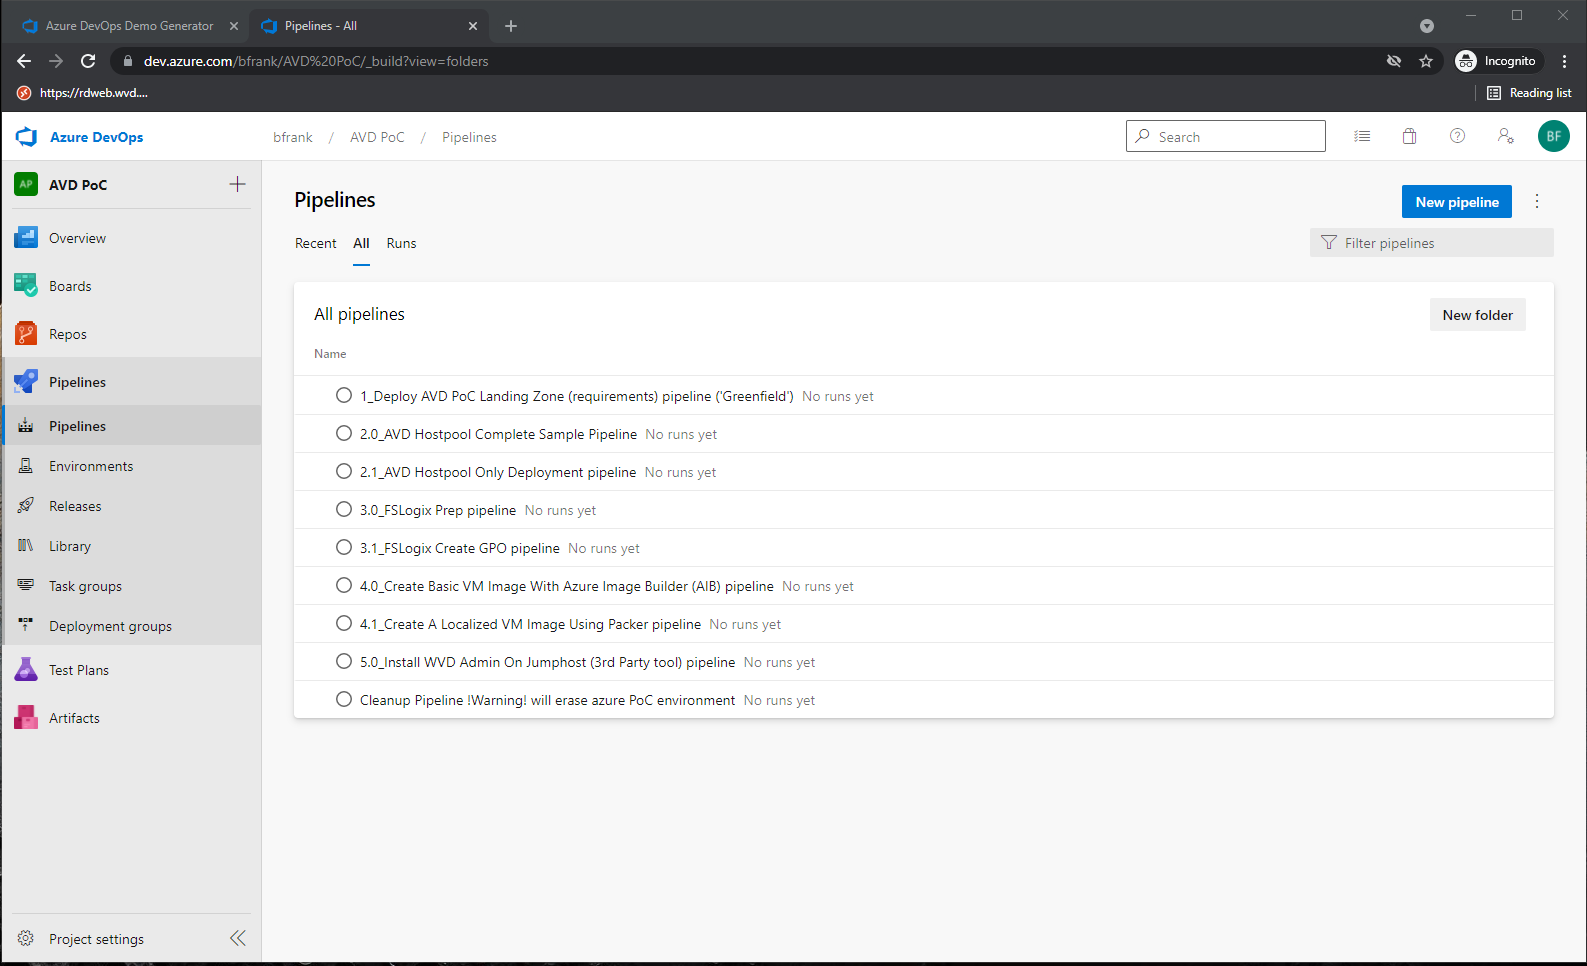Screen dimensions: 1587x966
Task: Click the AVD PoC project avatar
Action: [x=26, y=184]
